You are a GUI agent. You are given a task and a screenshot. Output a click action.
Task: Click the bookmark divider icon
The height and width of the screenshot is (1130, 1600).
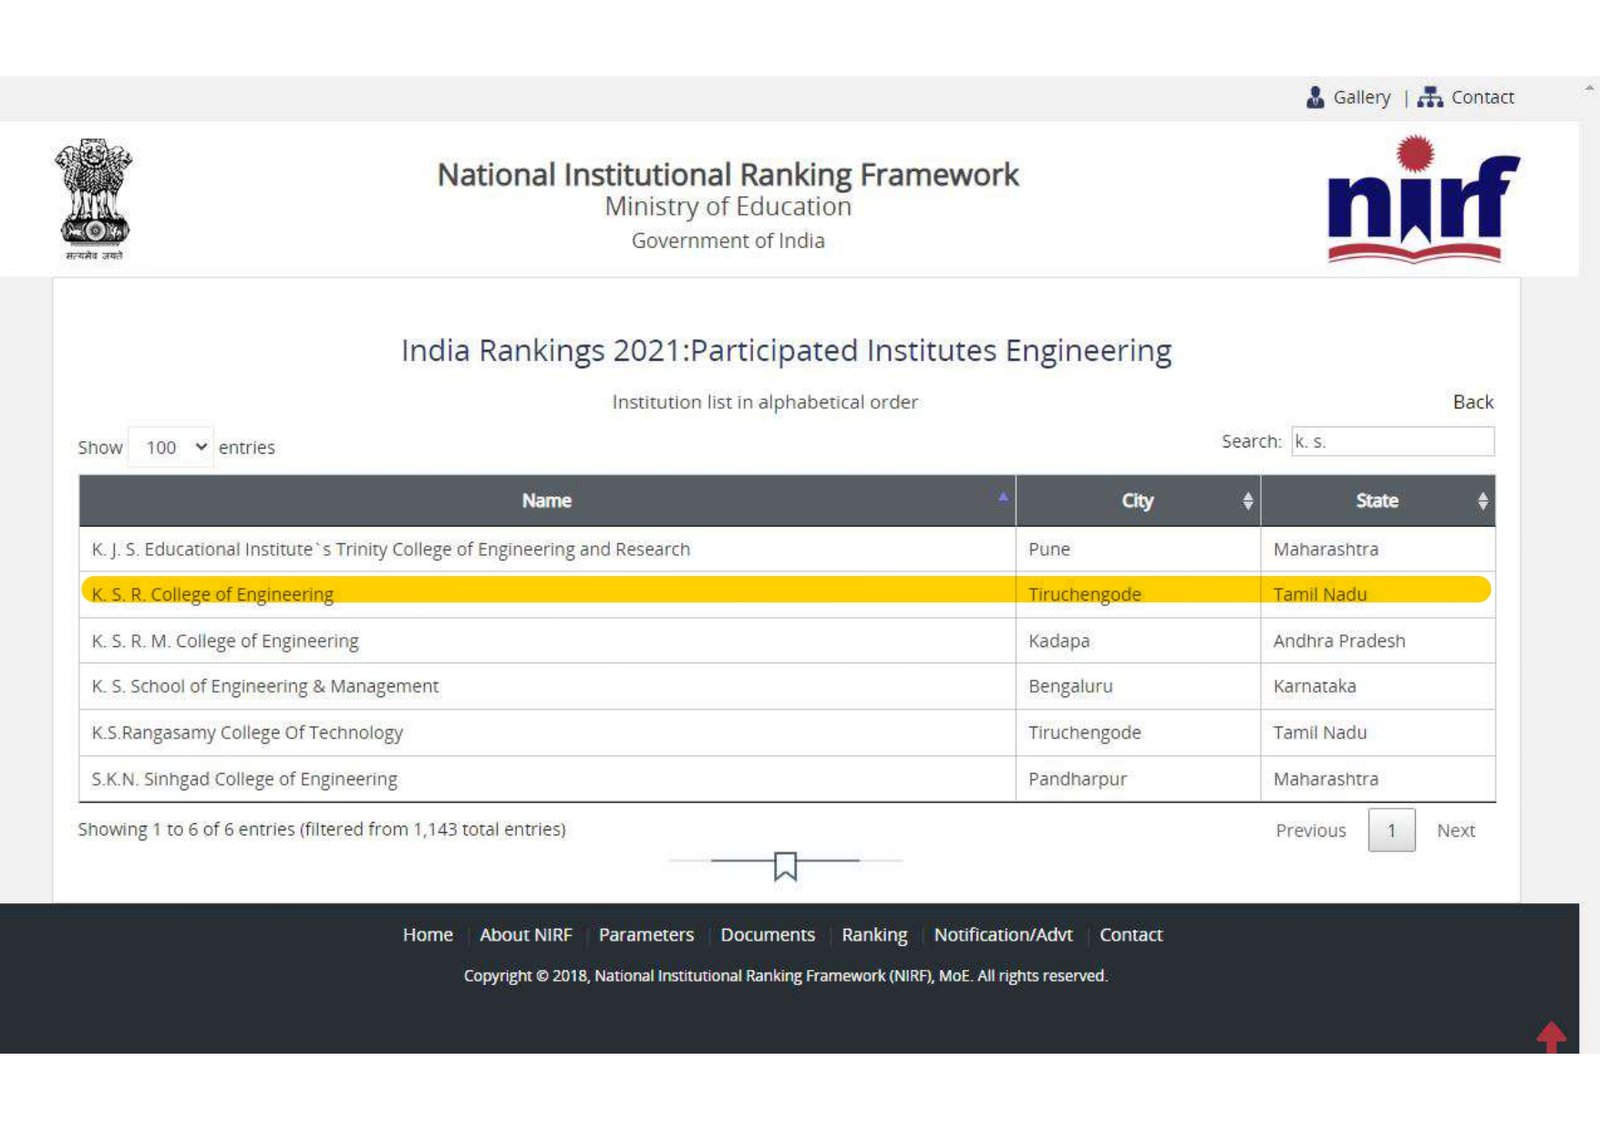785,865
